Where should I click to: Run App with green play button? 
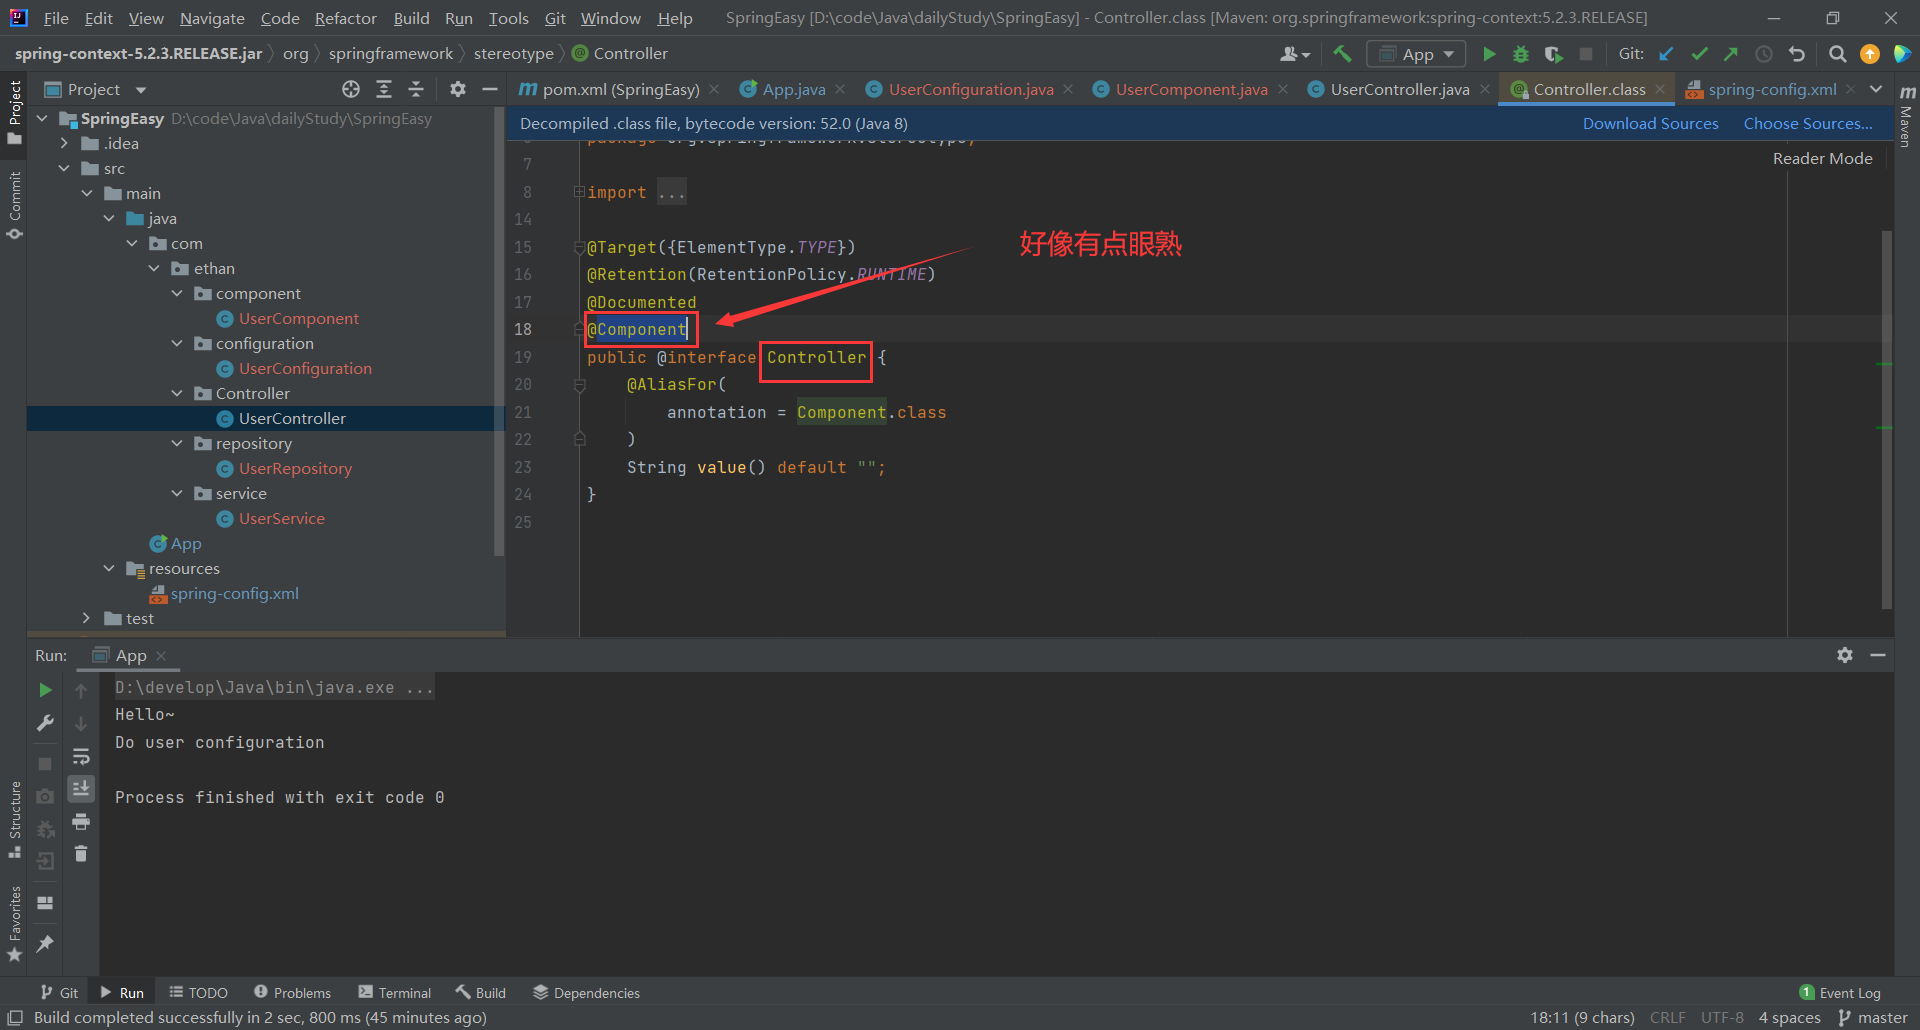pyautogui.click(x=1489, y=54)
